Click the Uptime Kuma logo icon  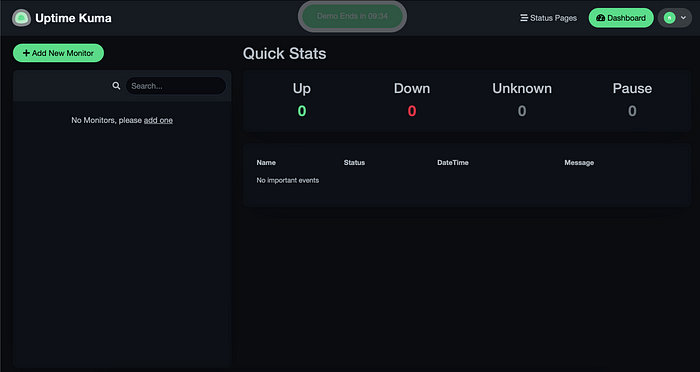click(x=21, y=18)
